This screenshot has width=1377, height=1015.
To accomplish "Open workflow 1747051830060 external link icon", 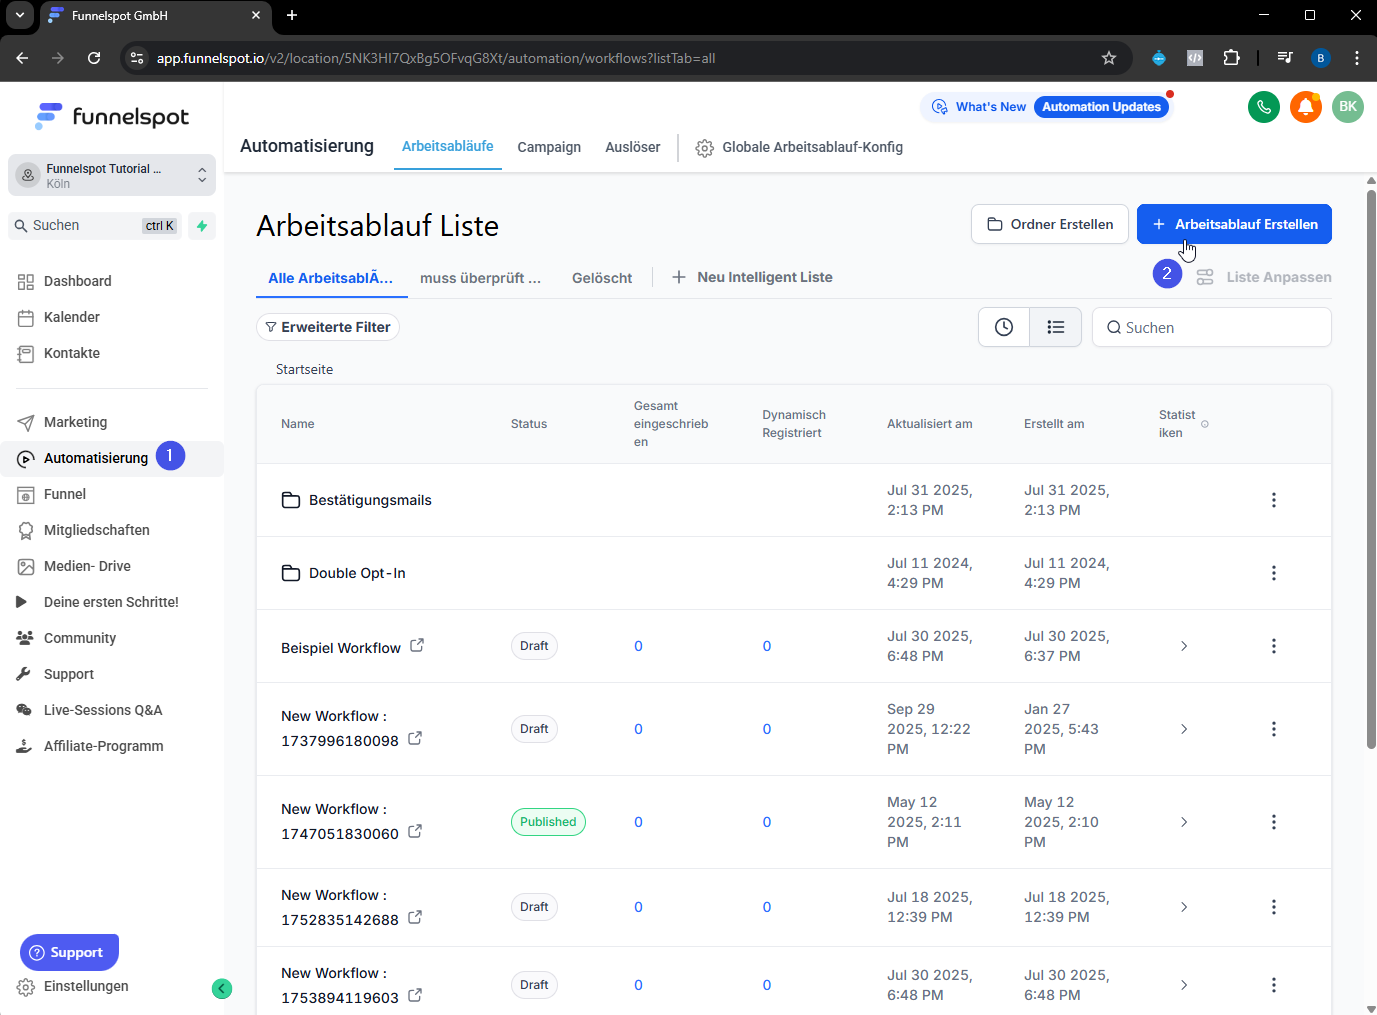I will pos(415,832).
